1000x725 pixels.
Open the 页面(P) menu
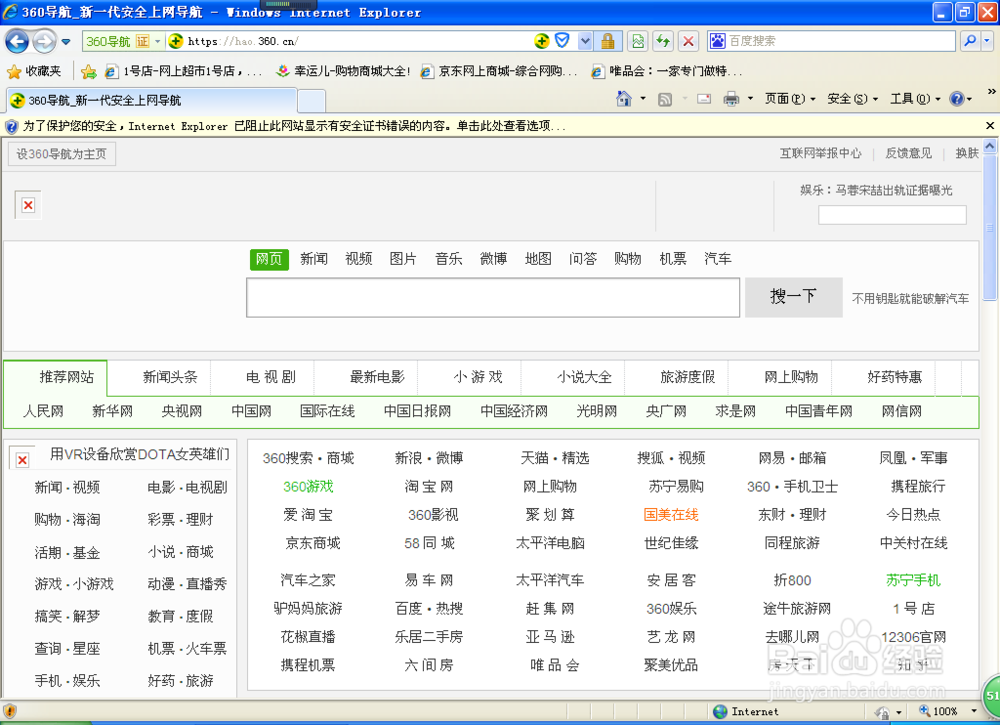pos(790,99)
